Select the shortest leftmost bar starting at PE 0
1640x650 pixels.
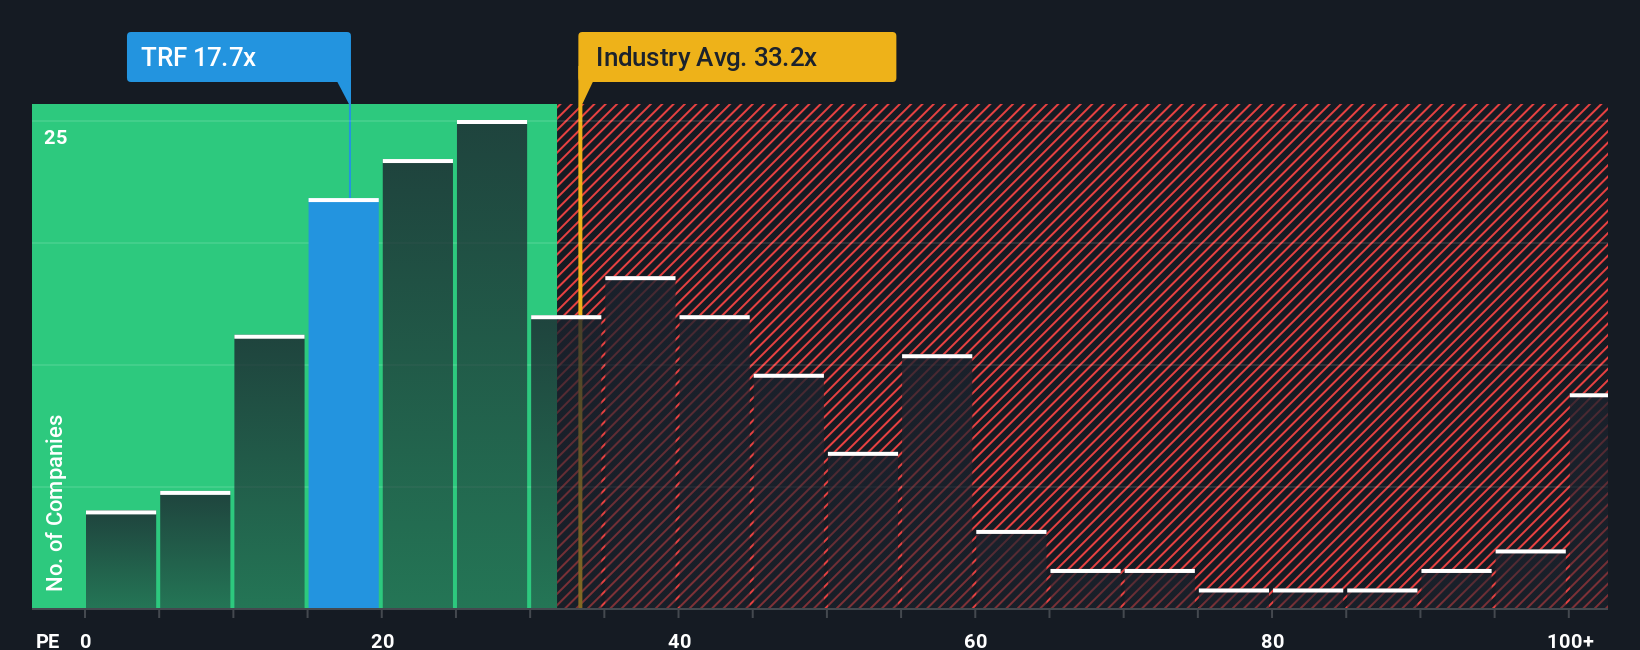121,559
